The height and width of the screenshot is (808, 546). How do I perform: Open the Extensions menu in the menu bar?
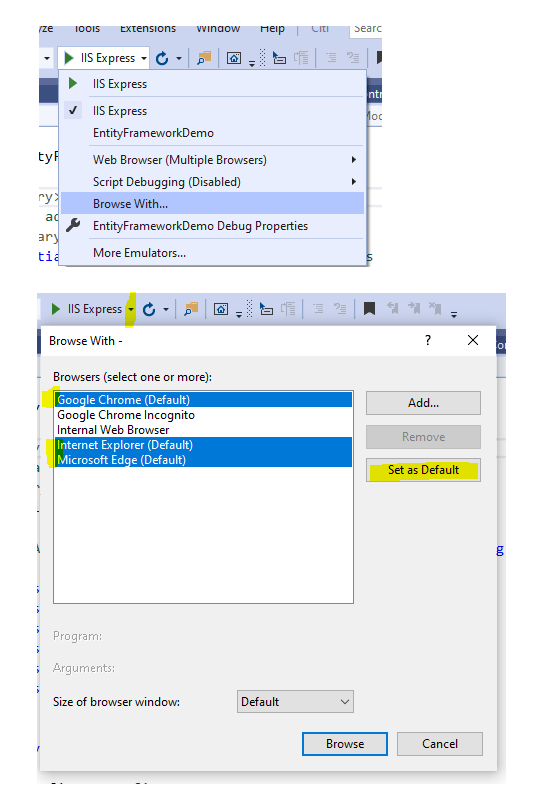[x=148, y=28]
